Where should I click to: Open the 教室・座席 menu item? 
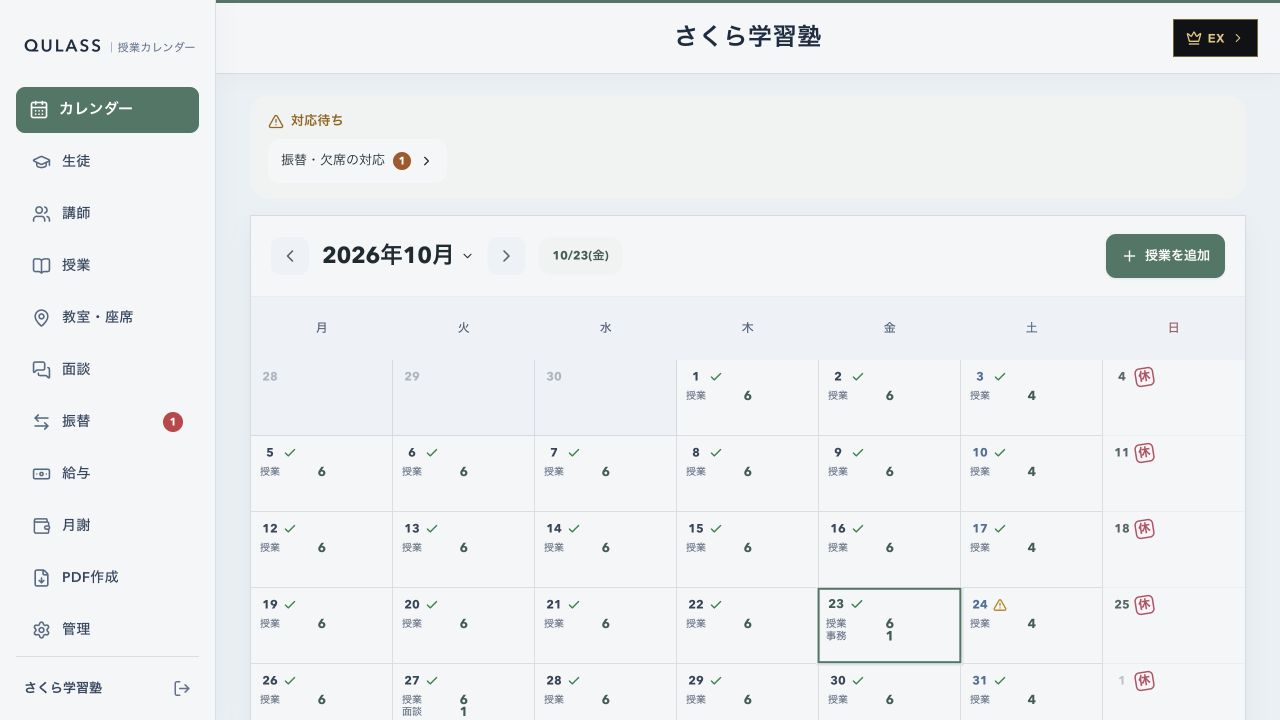click(x=107, y=317)
